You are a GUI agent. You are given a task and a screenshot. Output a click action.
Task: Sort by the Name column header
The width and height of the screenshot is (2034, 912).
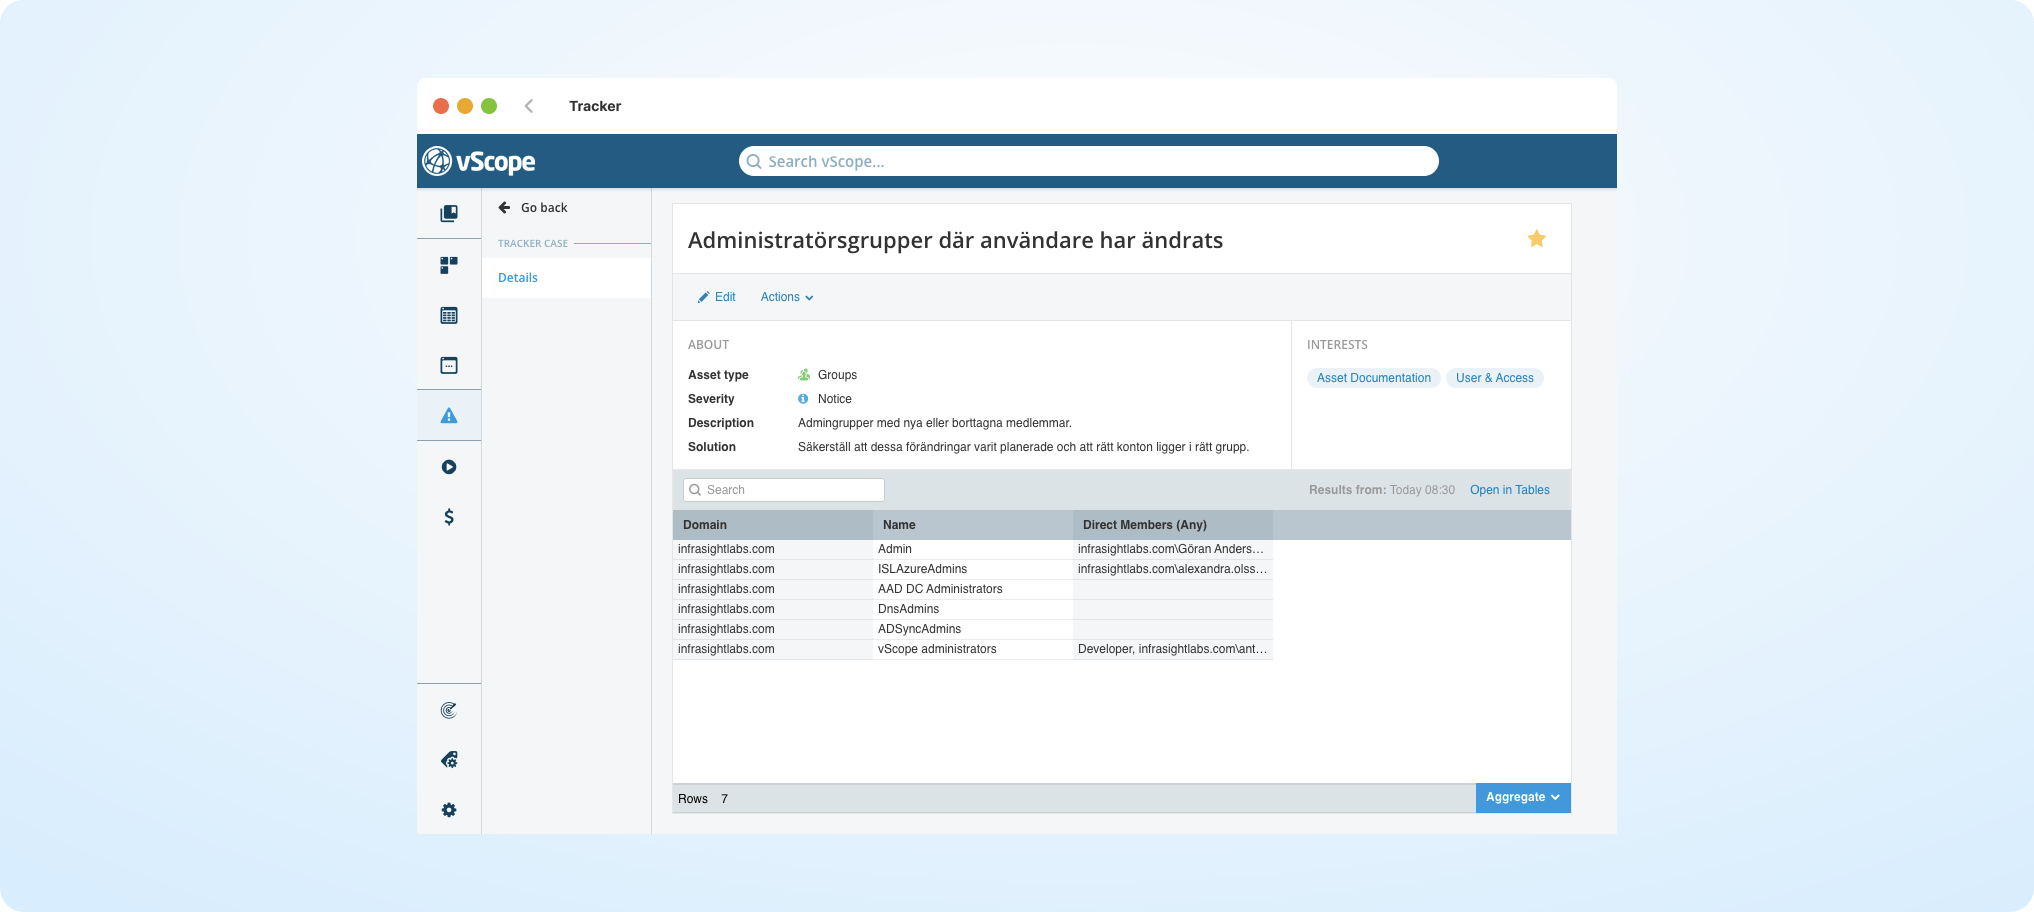[x=973, y=525]
